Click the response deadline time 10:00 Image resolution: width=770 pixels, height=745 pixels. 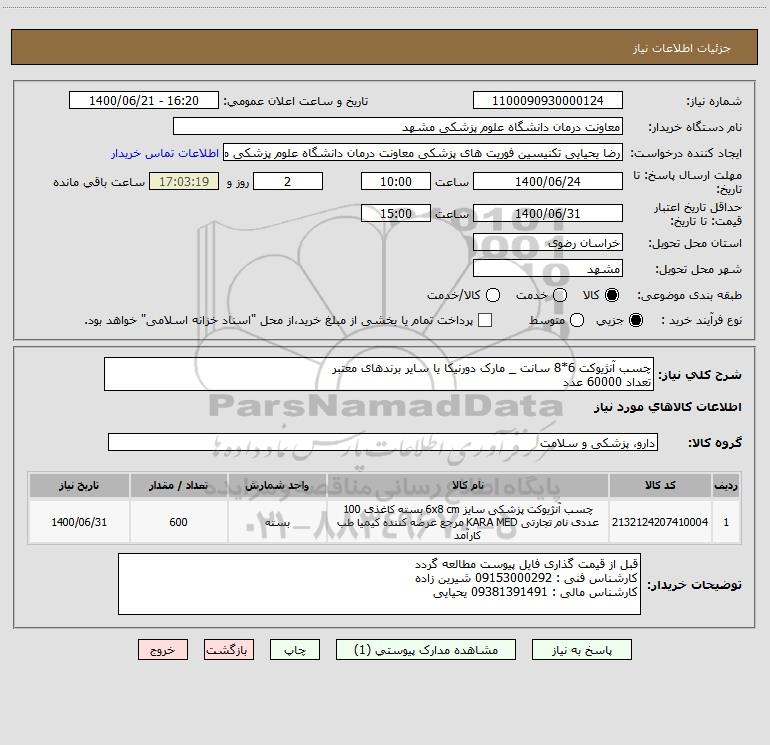396,181
